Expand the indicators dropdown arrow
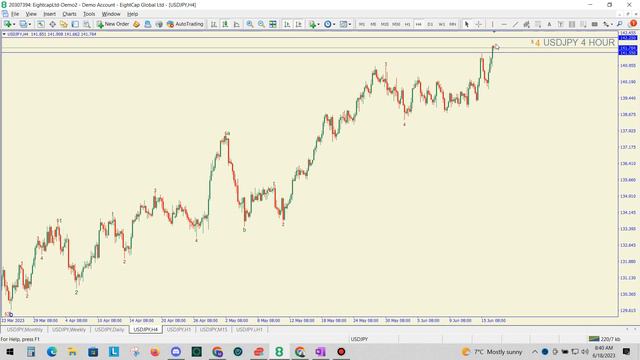This screenshot has width=640, height=360. pyautogui.click(x=319, y=24)
